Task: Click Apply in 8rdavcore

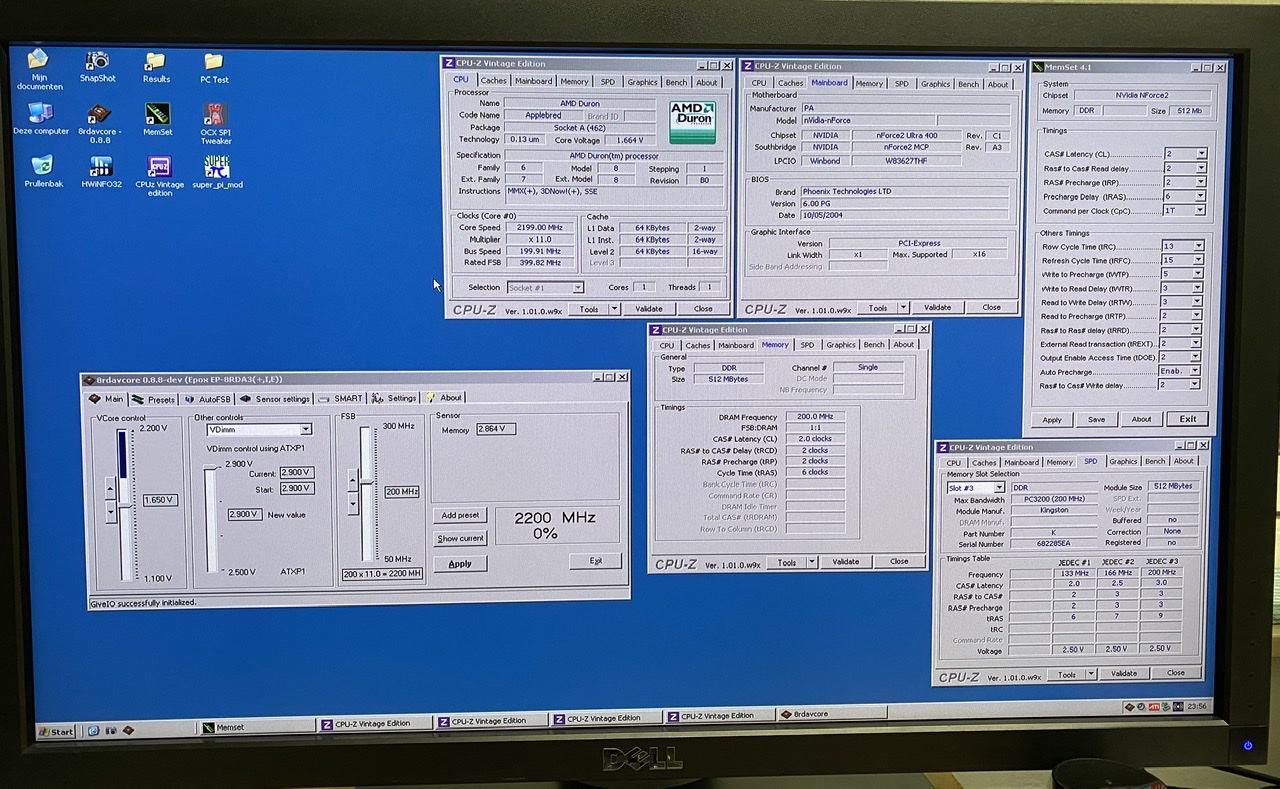Action: (x=460, y=563)
